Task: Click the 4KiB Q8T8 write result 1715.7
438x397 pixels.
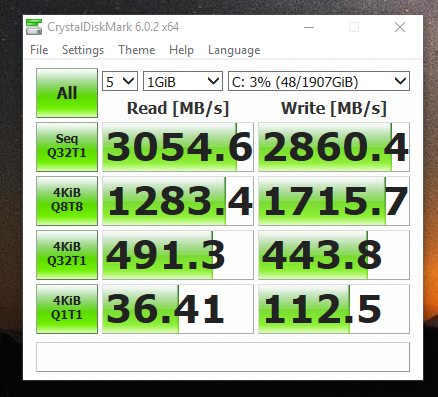Action: coord(334,201)
